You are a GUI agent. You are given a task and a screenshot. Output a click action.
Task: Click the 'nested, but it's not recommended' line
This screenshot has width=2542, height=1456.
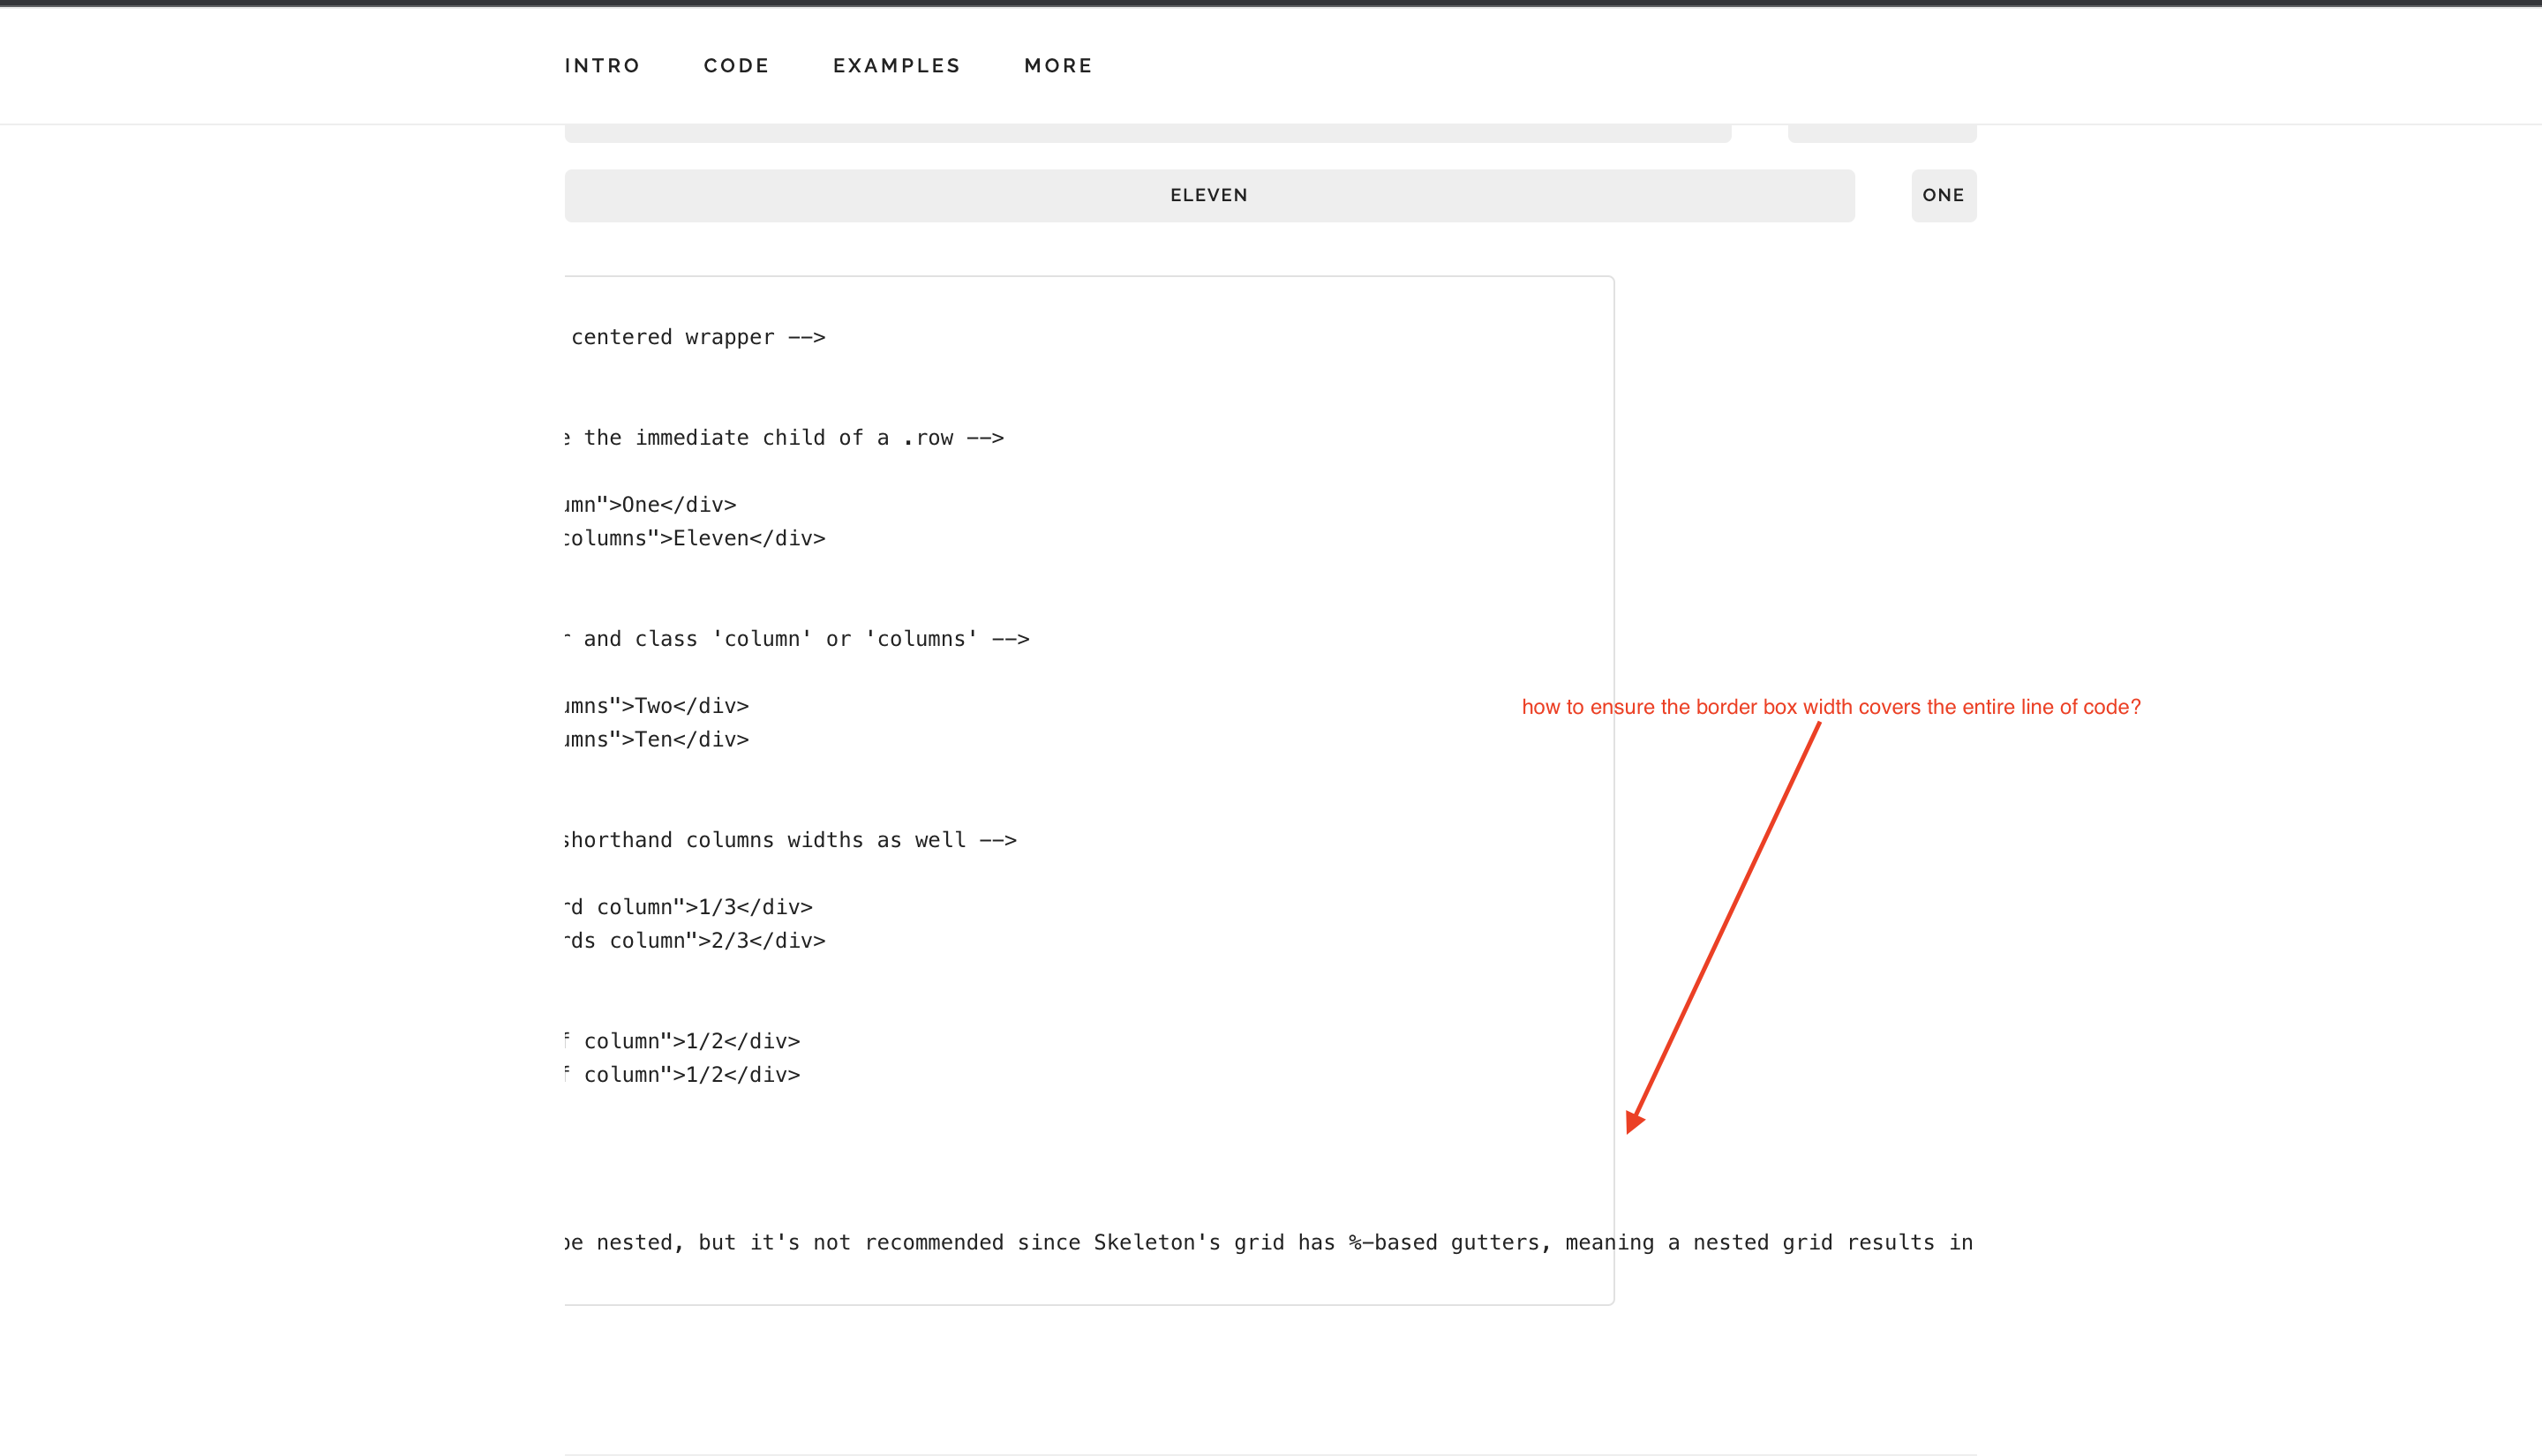coord(1269,1243)
